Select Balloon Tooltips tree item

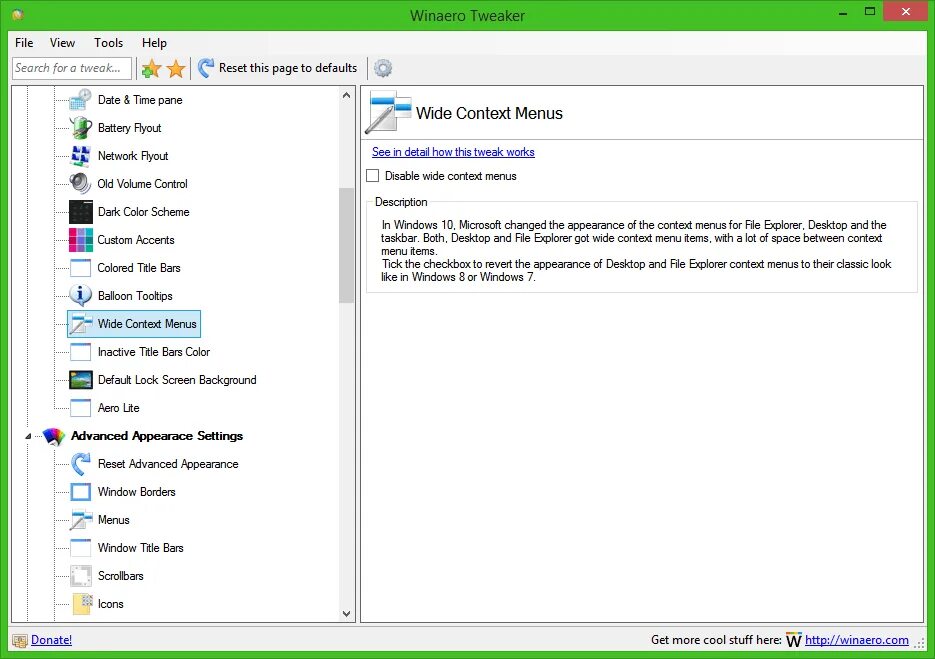click(135, 296)
